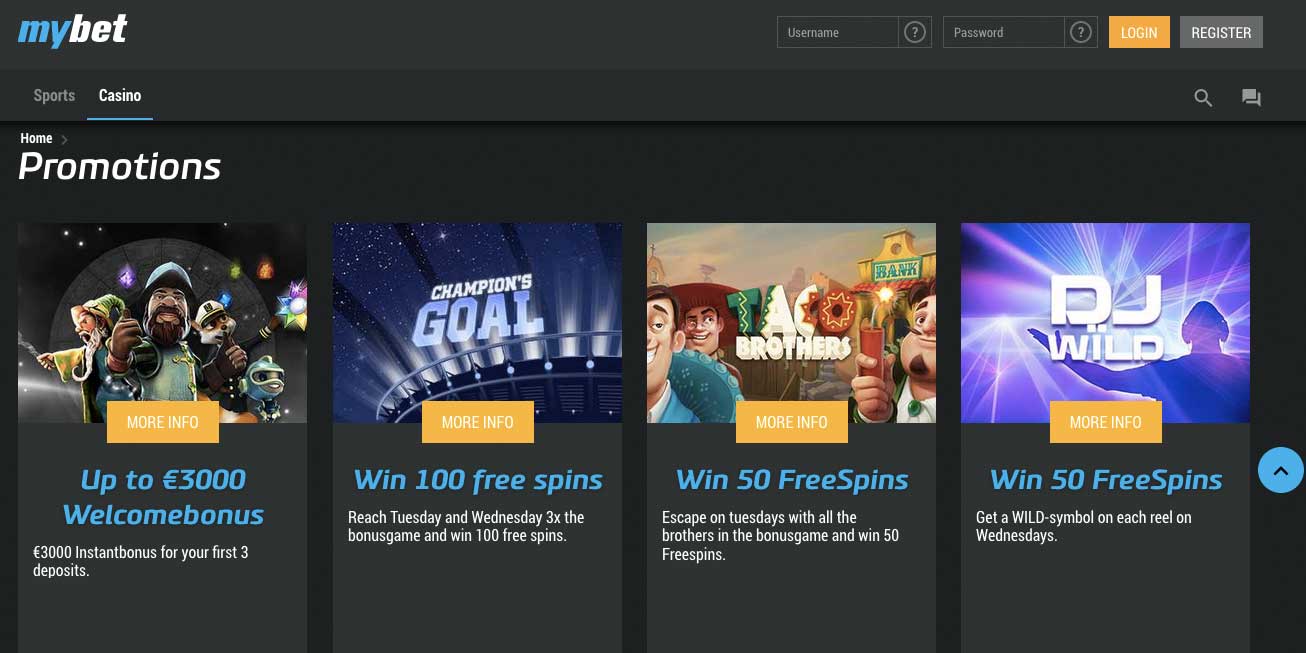Image resolution: width=1306 pixels, height=653 pixels.
Task: Open More Info for Champion's Goal
Action: tap(478, 422)
